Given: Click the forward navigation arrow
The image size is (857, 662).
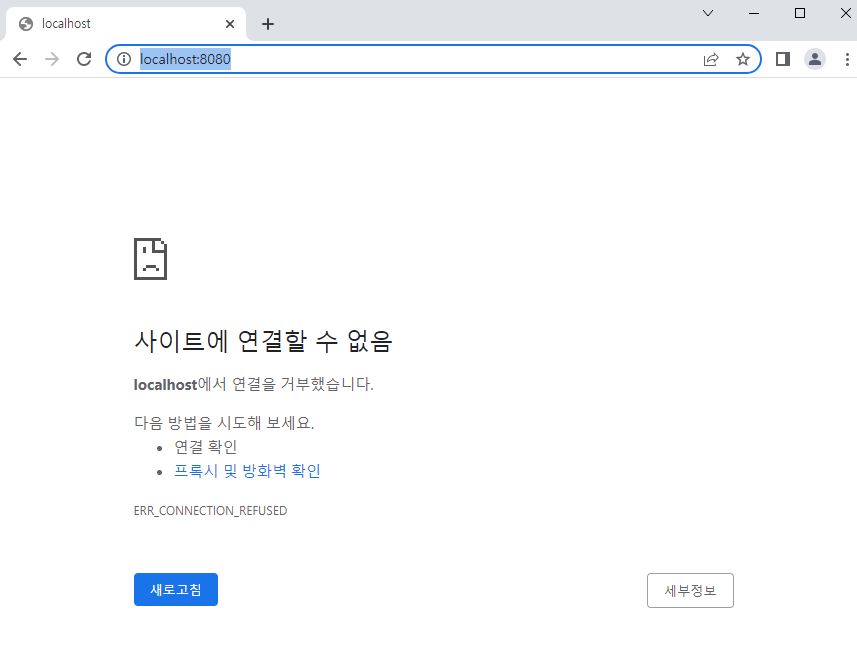Looking at the screenshot, I should [52, 59].
